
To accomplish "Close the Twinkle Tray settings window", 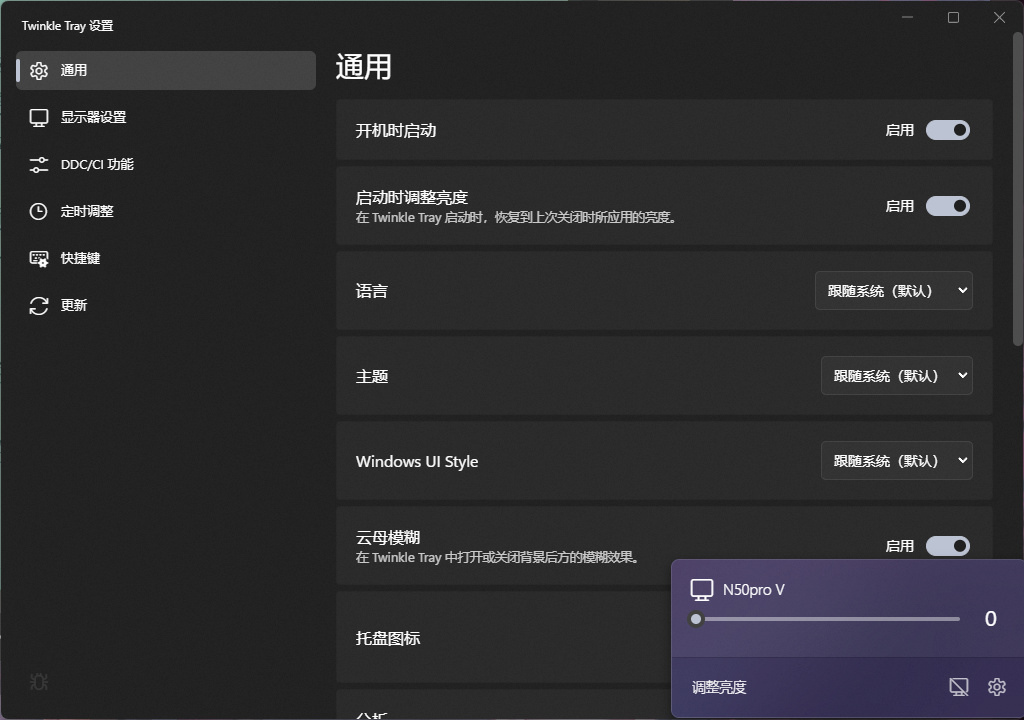I will click(999, 18).
